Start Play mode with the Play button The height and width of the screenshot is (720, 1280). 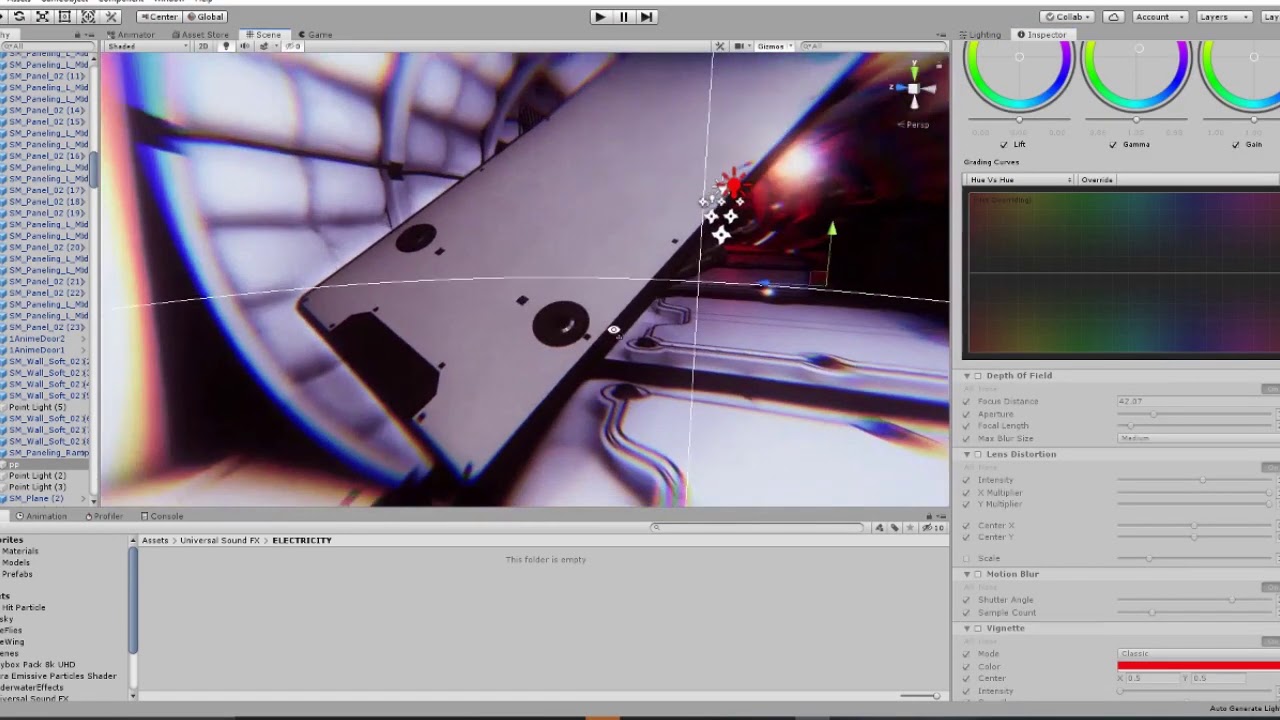point(599,16)
